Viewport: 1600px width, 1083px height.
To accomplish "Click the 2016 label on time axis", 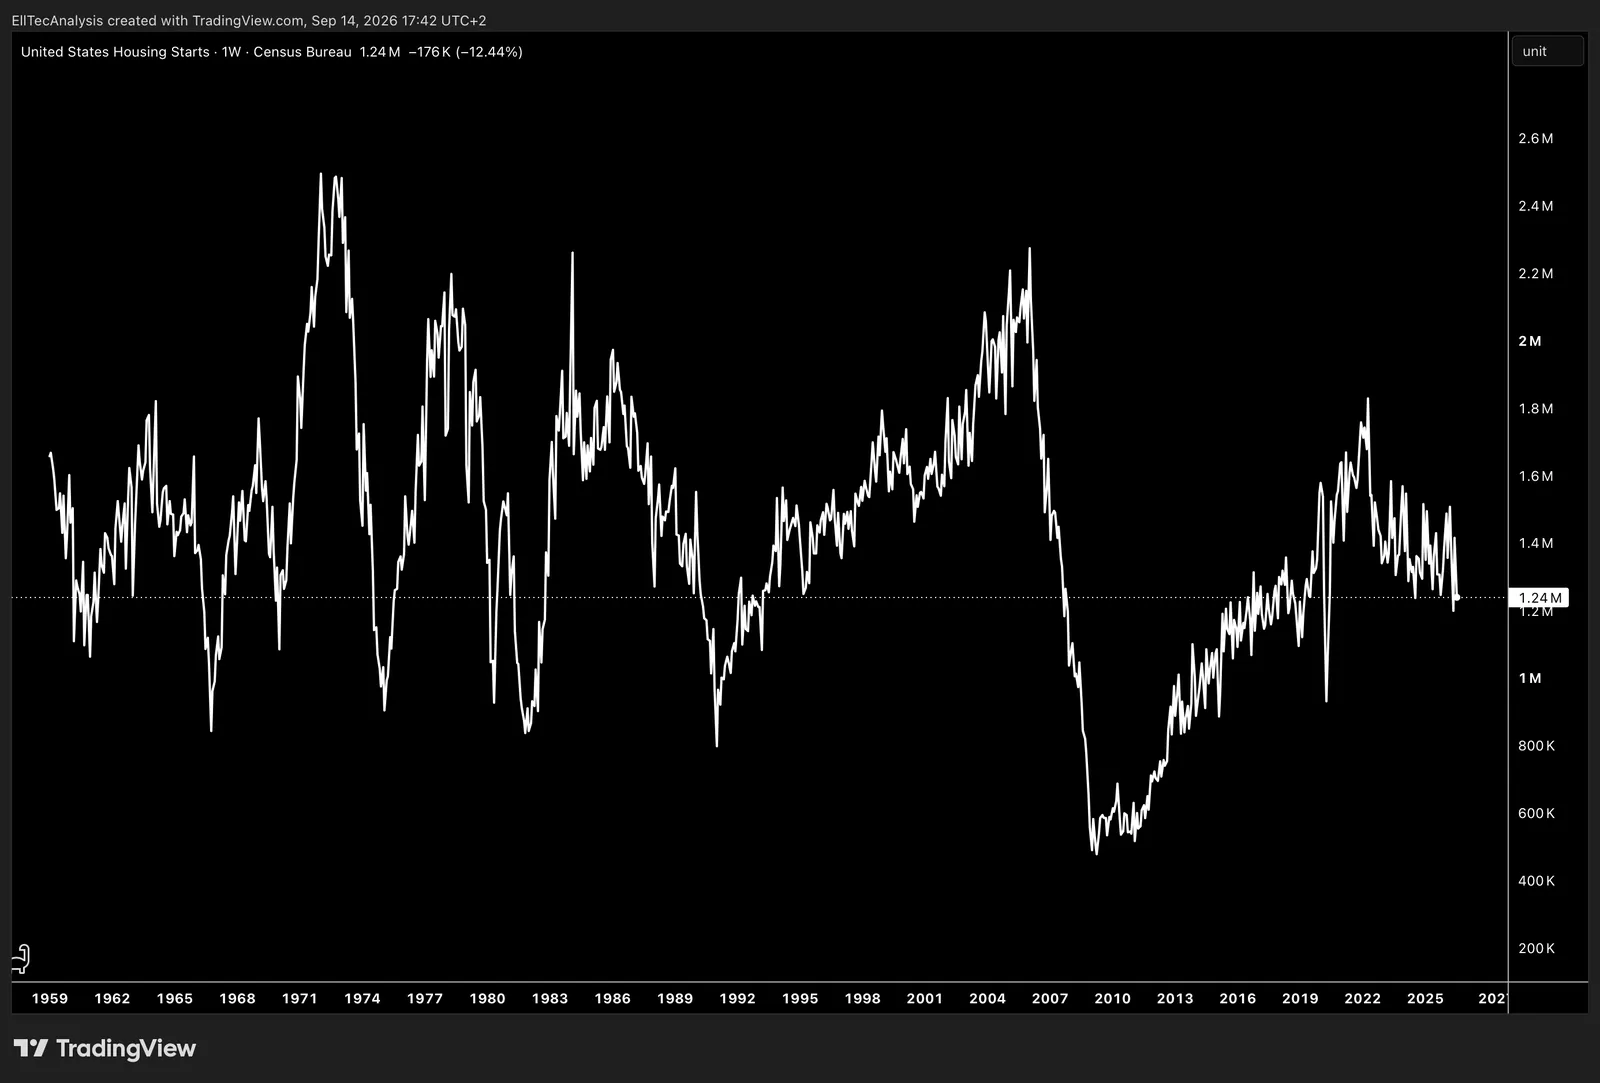I will 1238,998.
